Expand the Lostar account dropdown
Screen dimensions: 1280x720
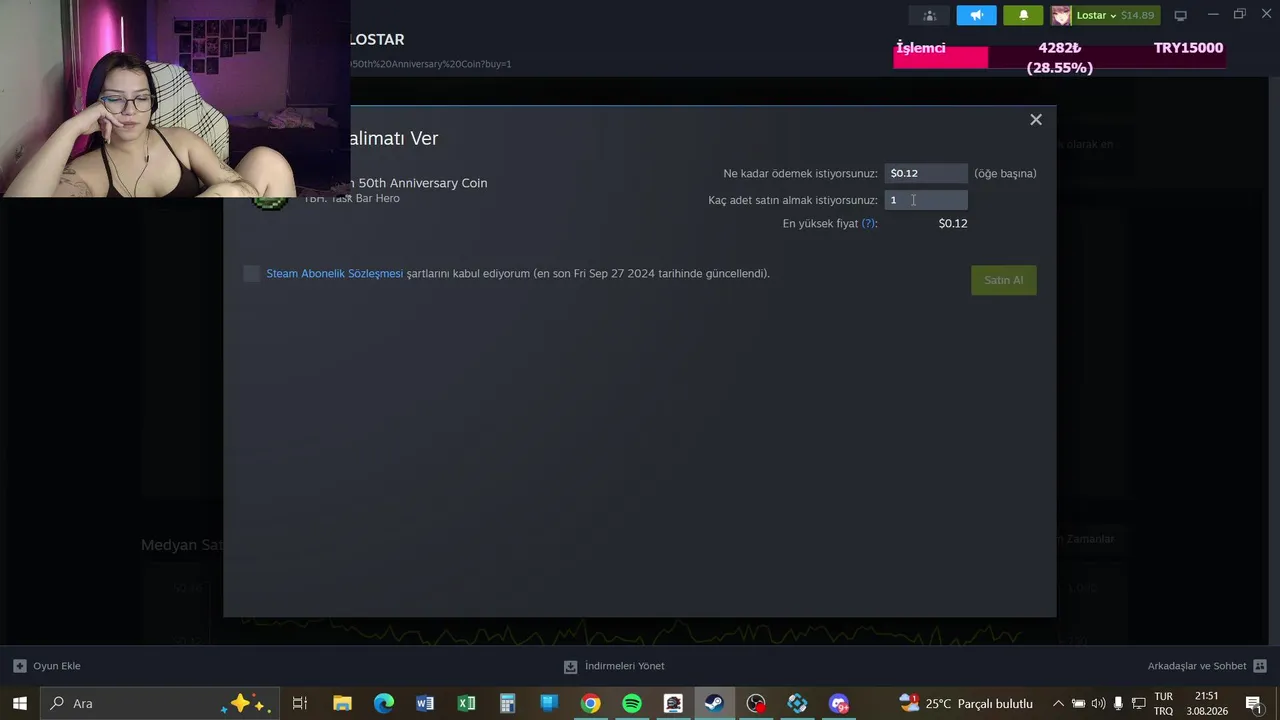[x=1115, y=15]
